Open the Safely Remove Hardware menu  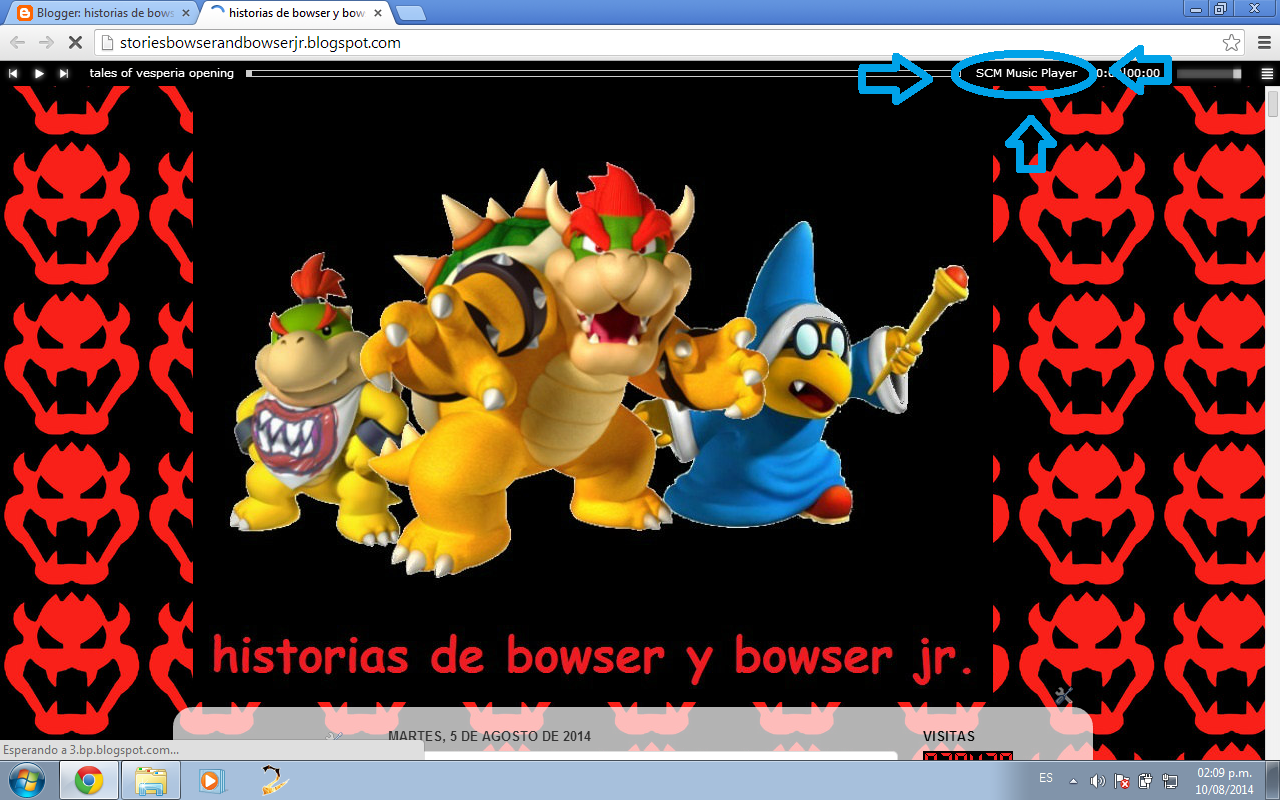(1147, 782)
